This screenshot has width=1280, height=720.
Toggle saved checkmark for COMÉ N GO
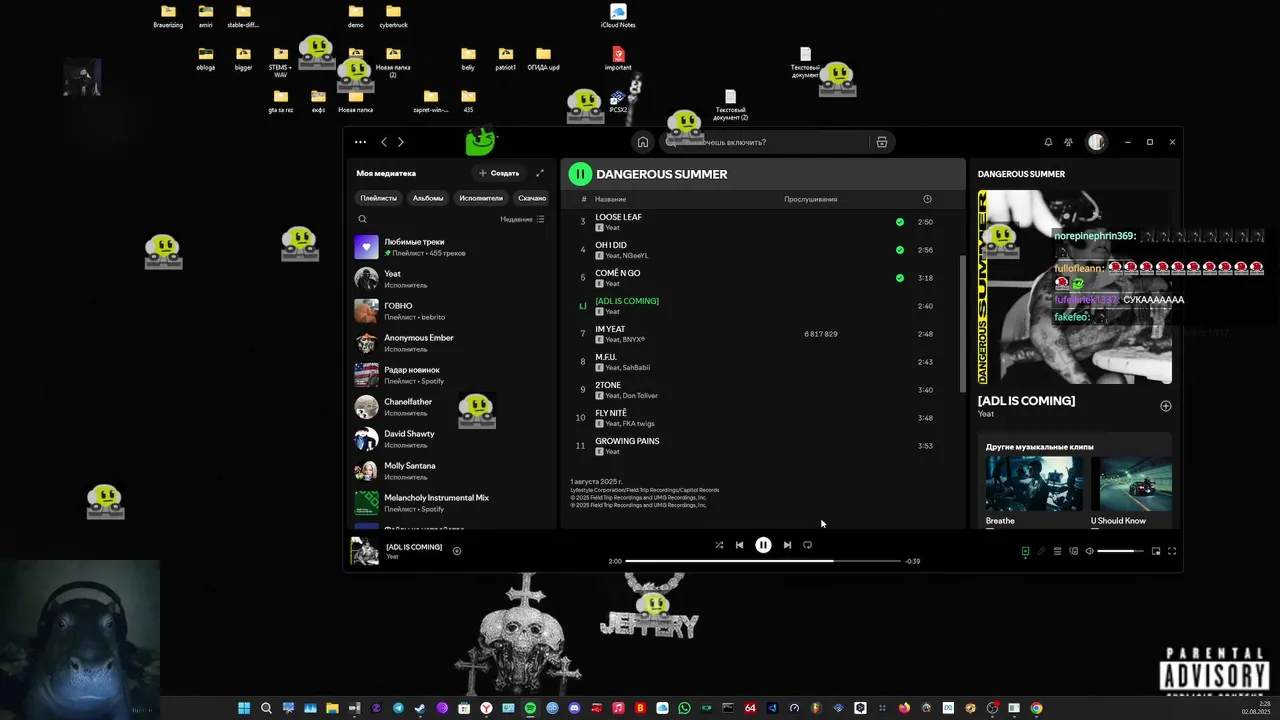(900, 278)
